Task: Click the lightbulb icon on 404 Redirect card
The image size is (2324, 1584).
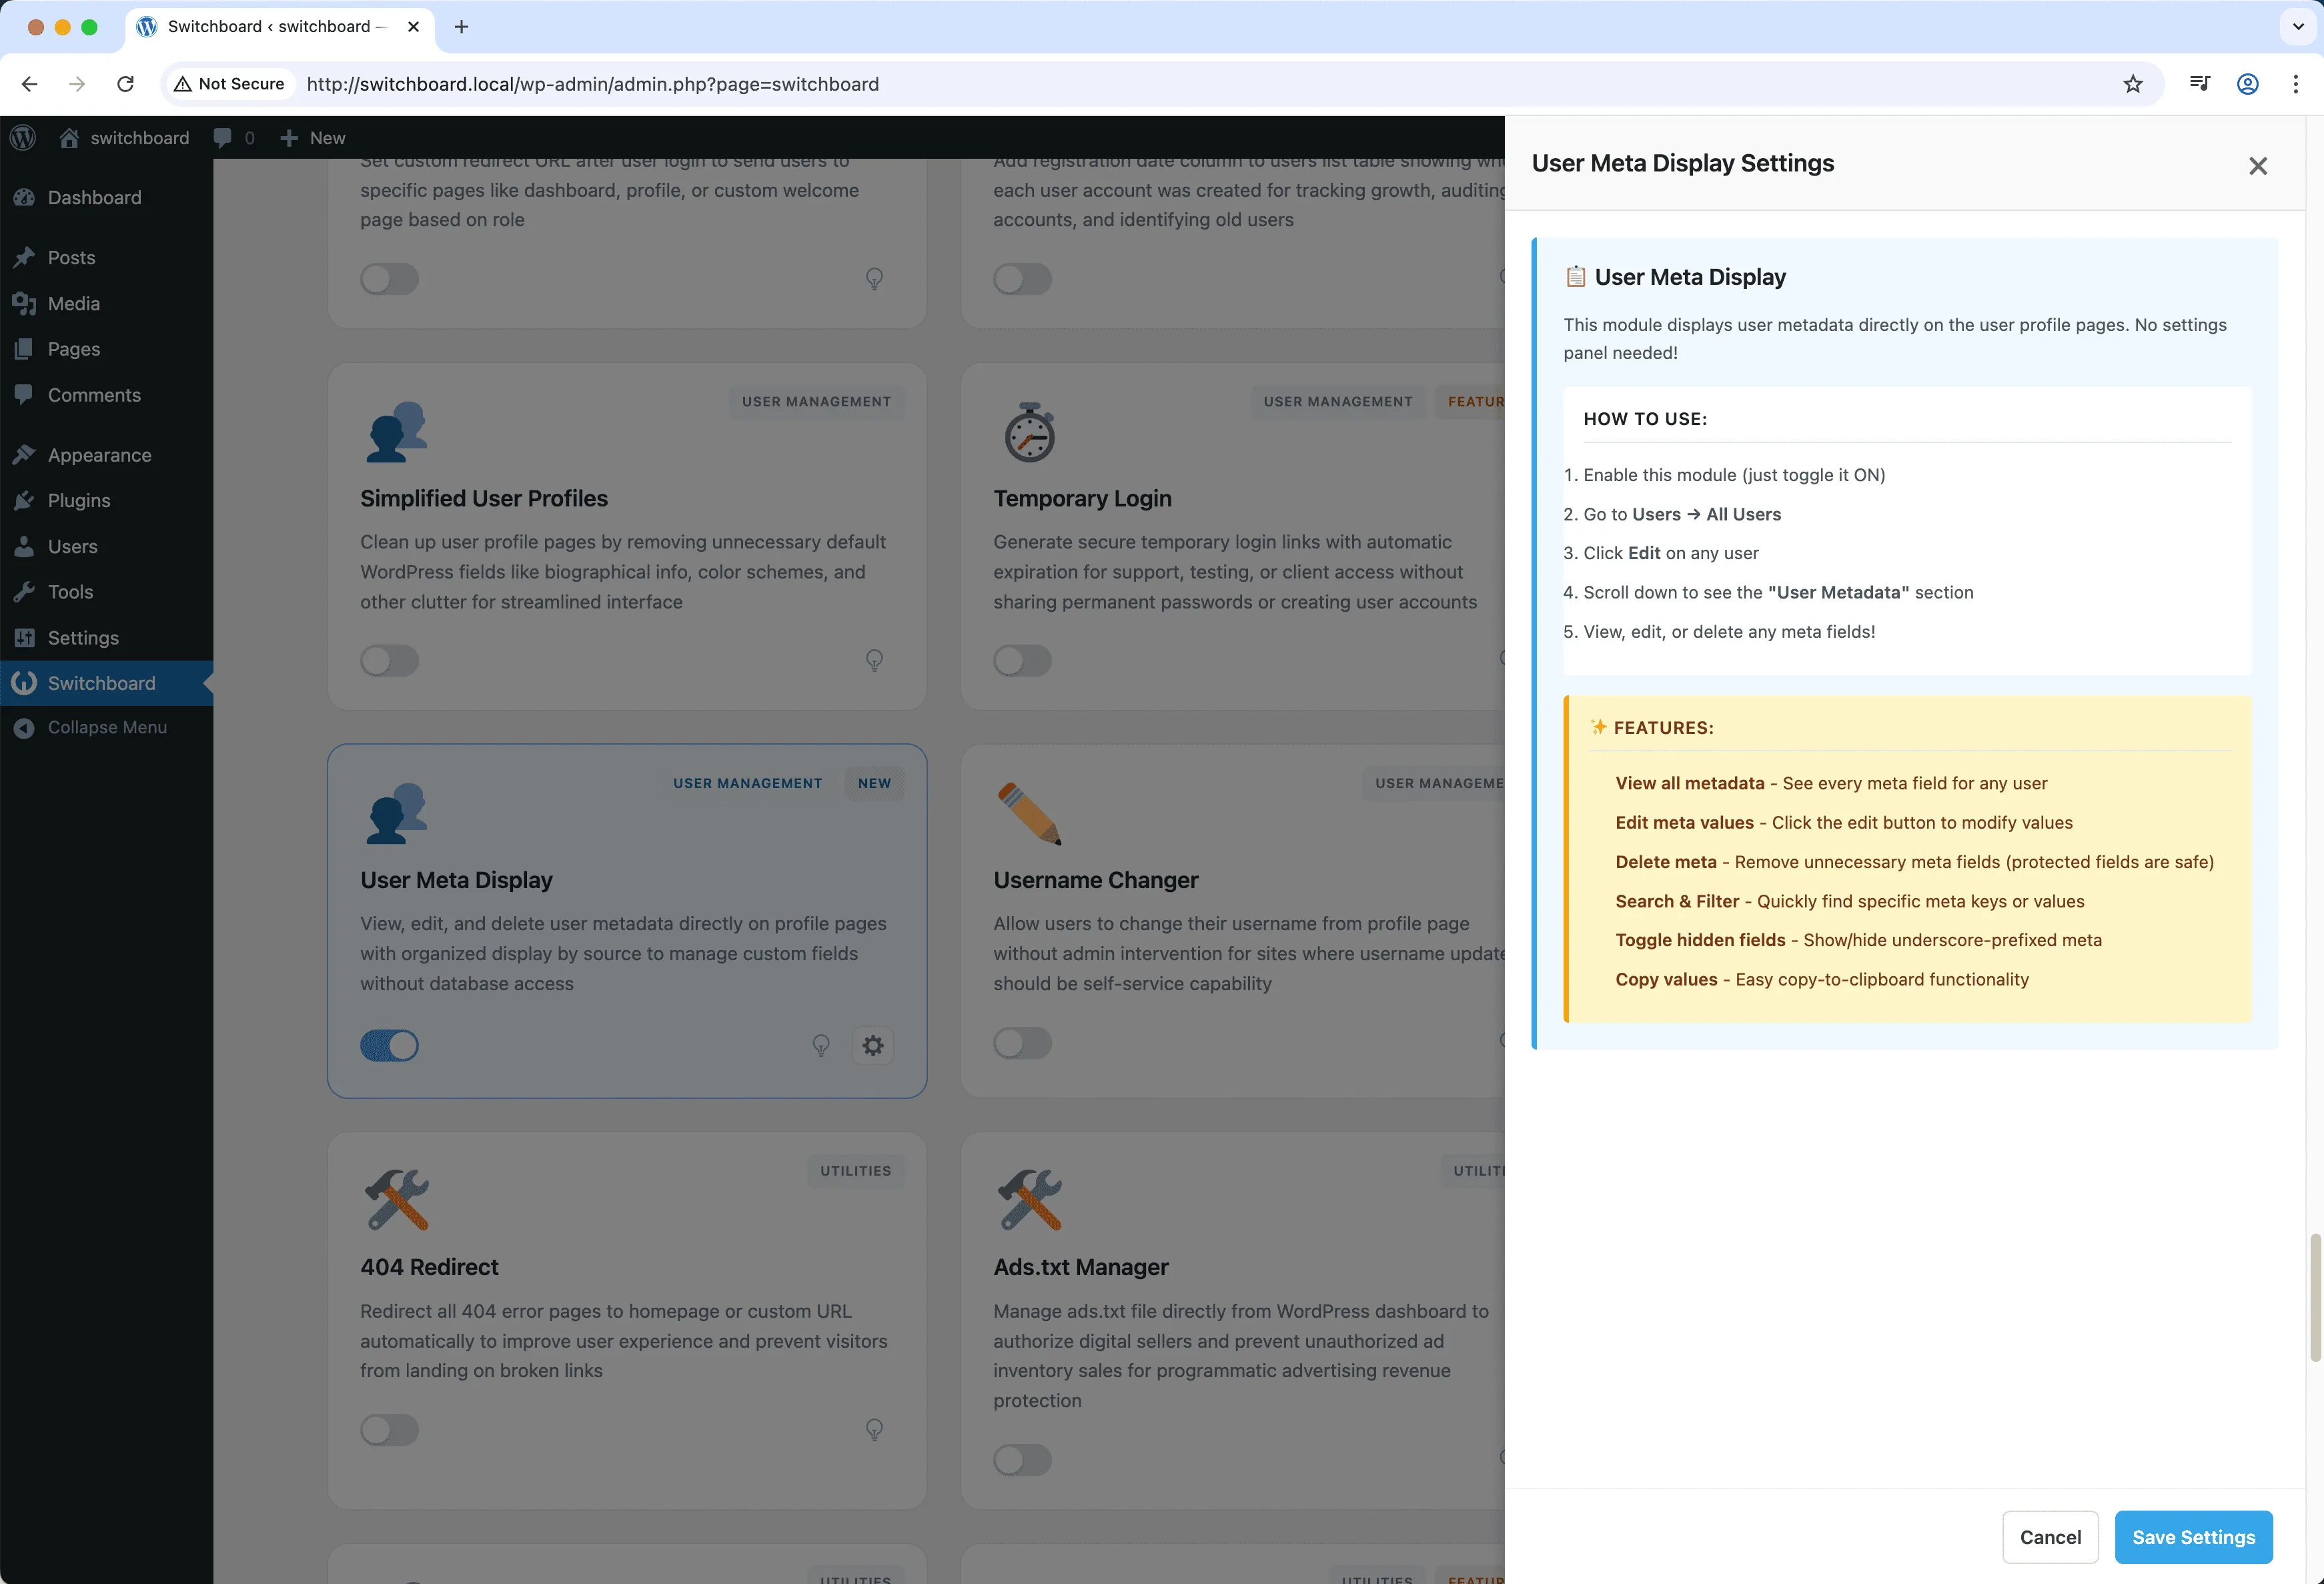Action: click(x=874, y=1430)
